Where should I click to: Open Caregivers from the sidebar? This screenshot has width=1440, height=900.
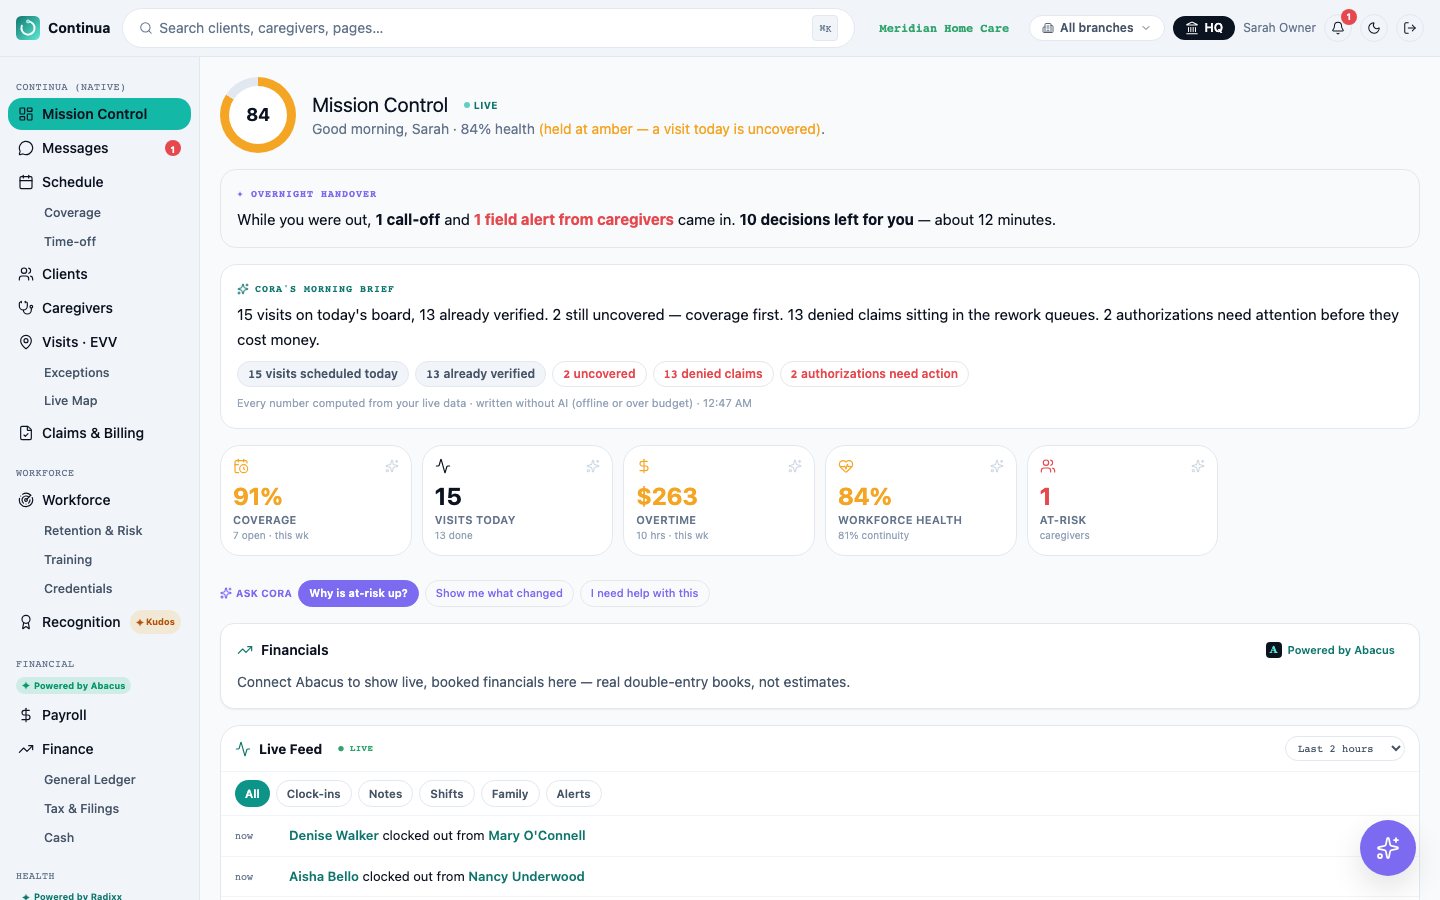click(99, 308)
